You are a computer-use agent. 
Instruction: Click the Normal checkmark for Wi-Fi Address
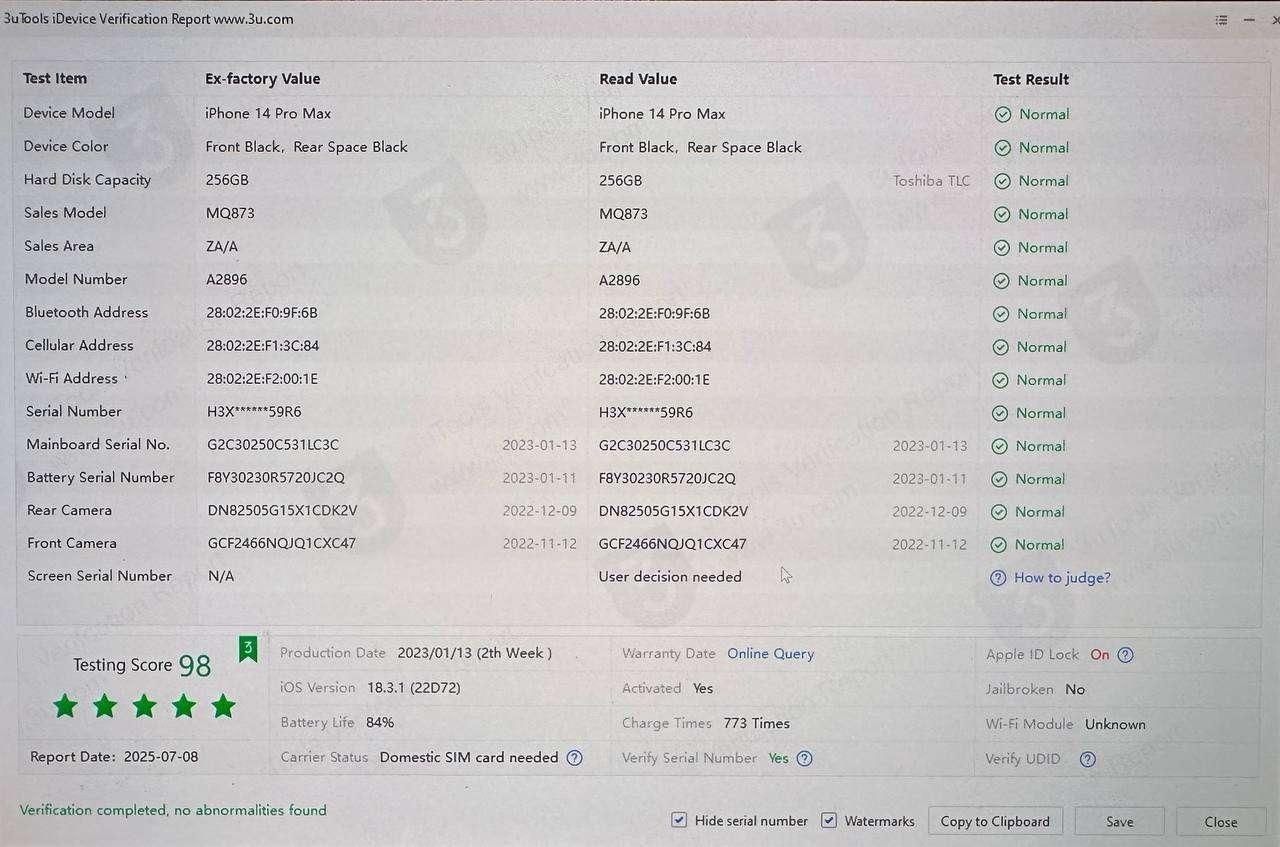(x=1000, y=380)
